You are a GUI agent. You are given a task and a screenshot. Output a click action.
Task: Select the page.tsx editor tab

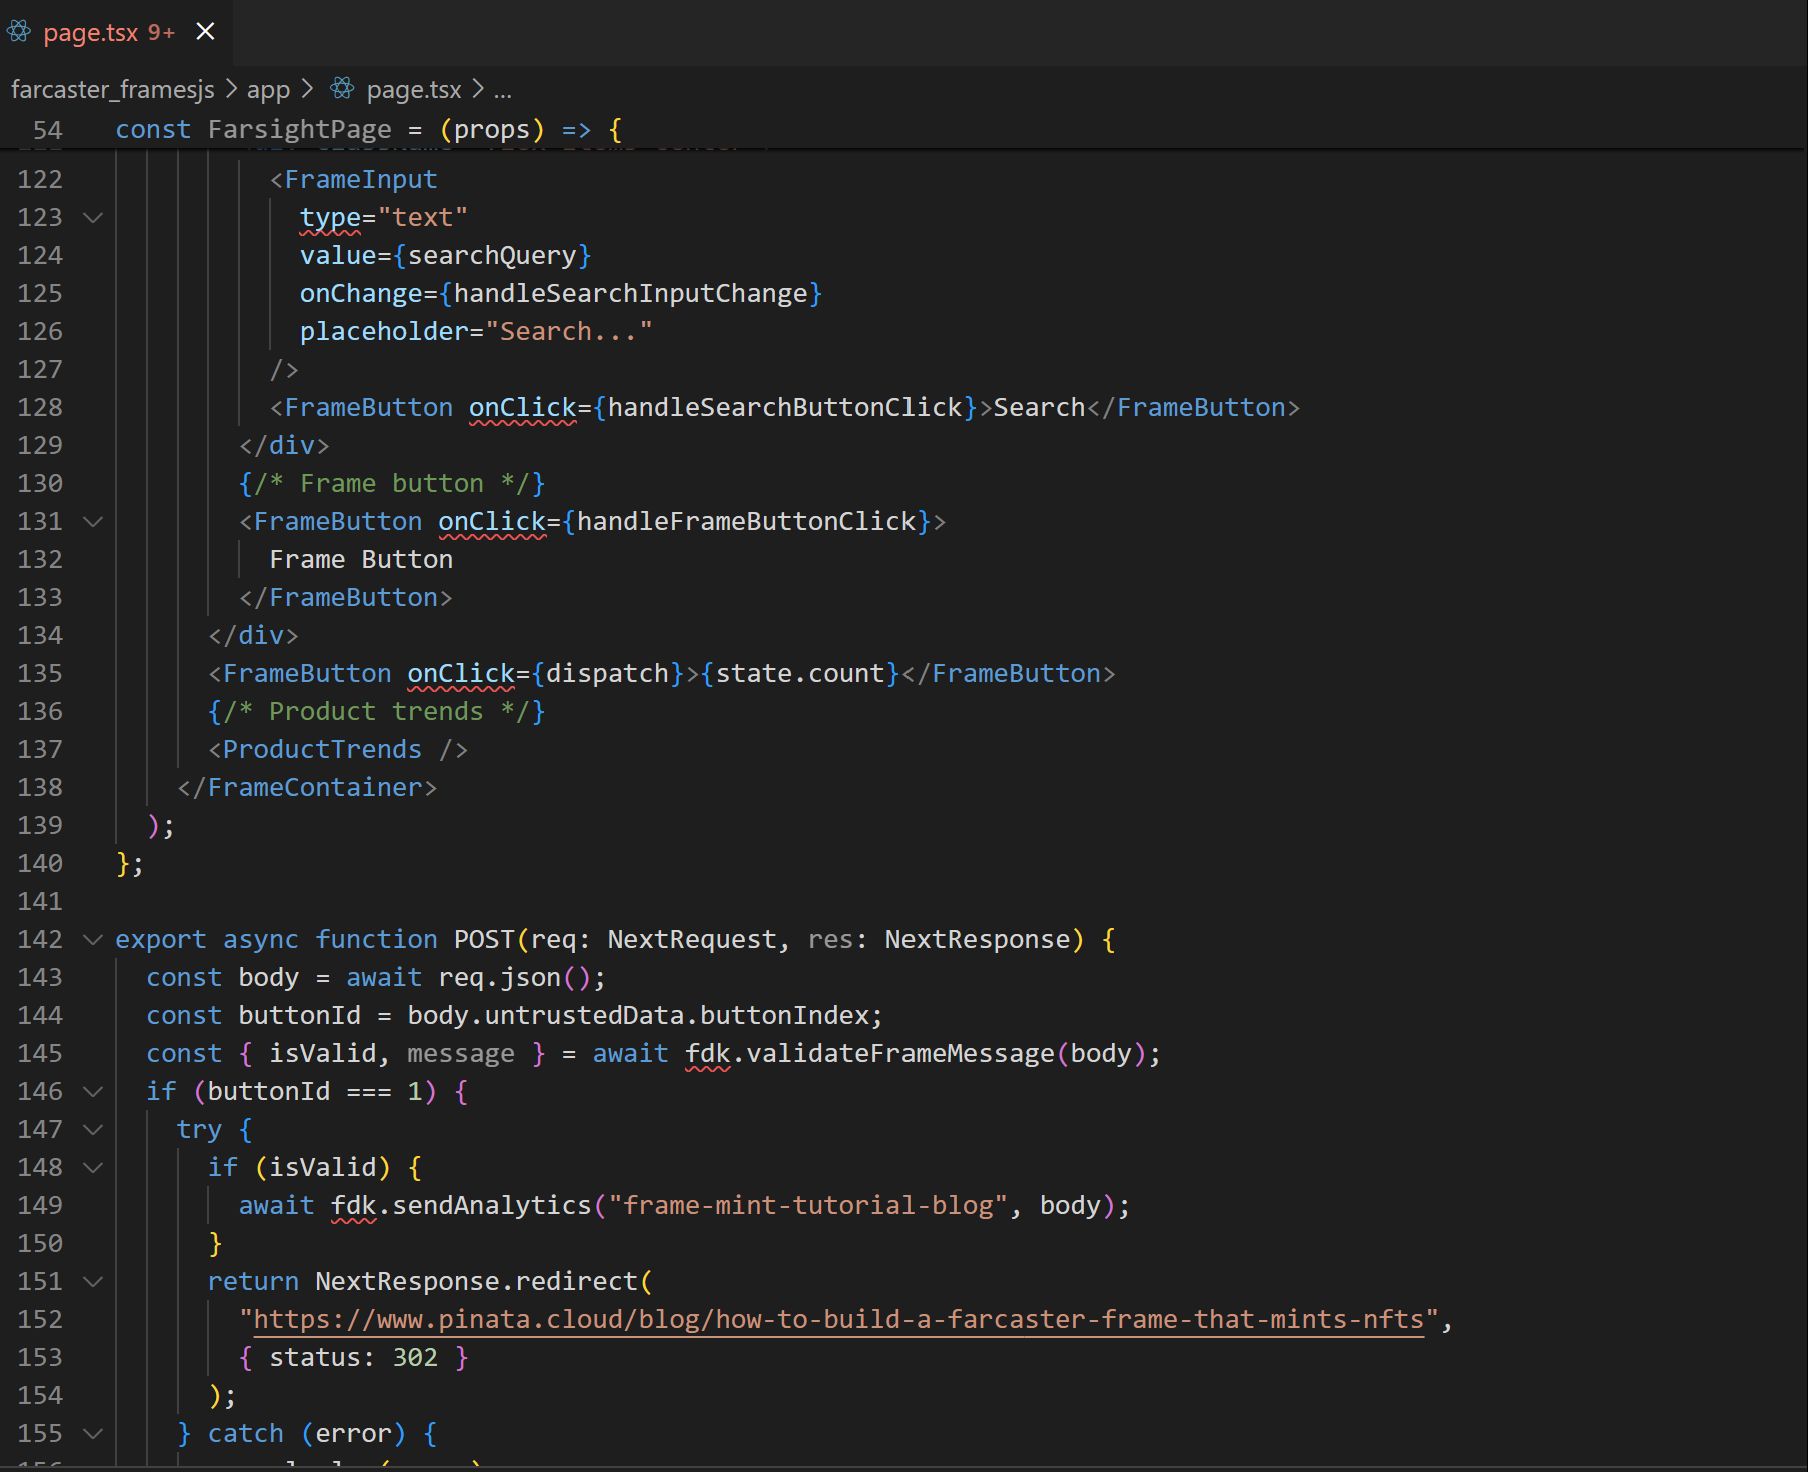115,32
